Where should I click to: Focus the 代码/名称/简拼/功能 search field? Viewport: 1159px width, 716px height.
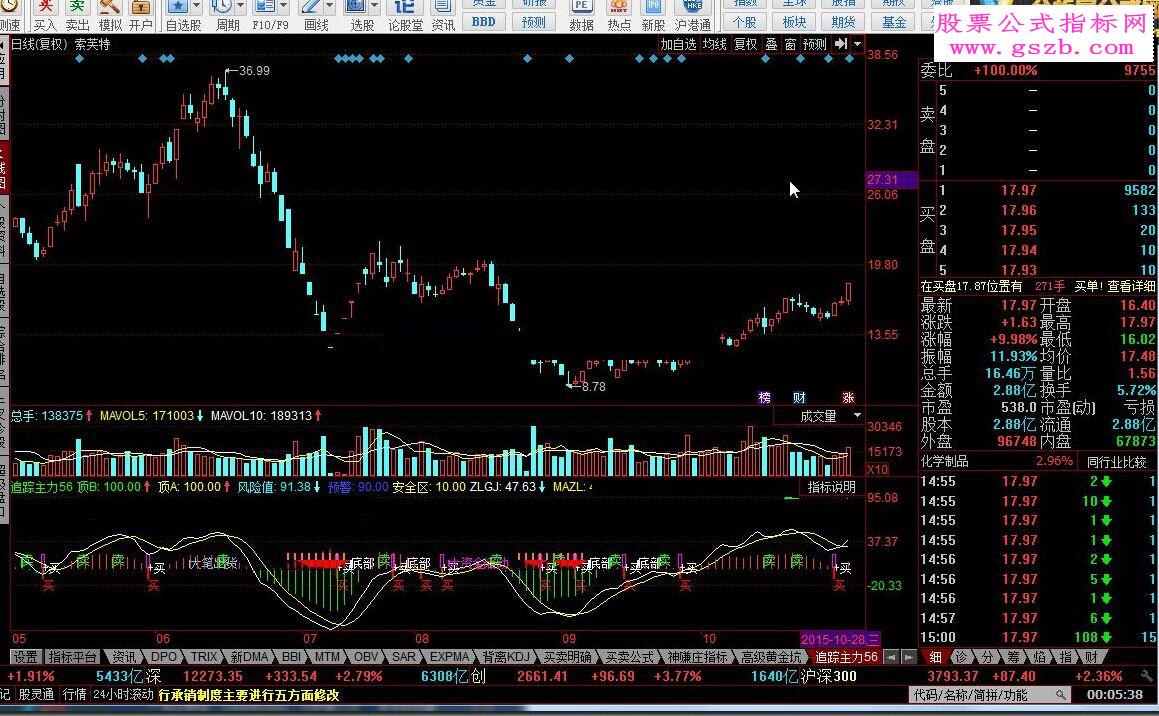[x=989, y=695]
